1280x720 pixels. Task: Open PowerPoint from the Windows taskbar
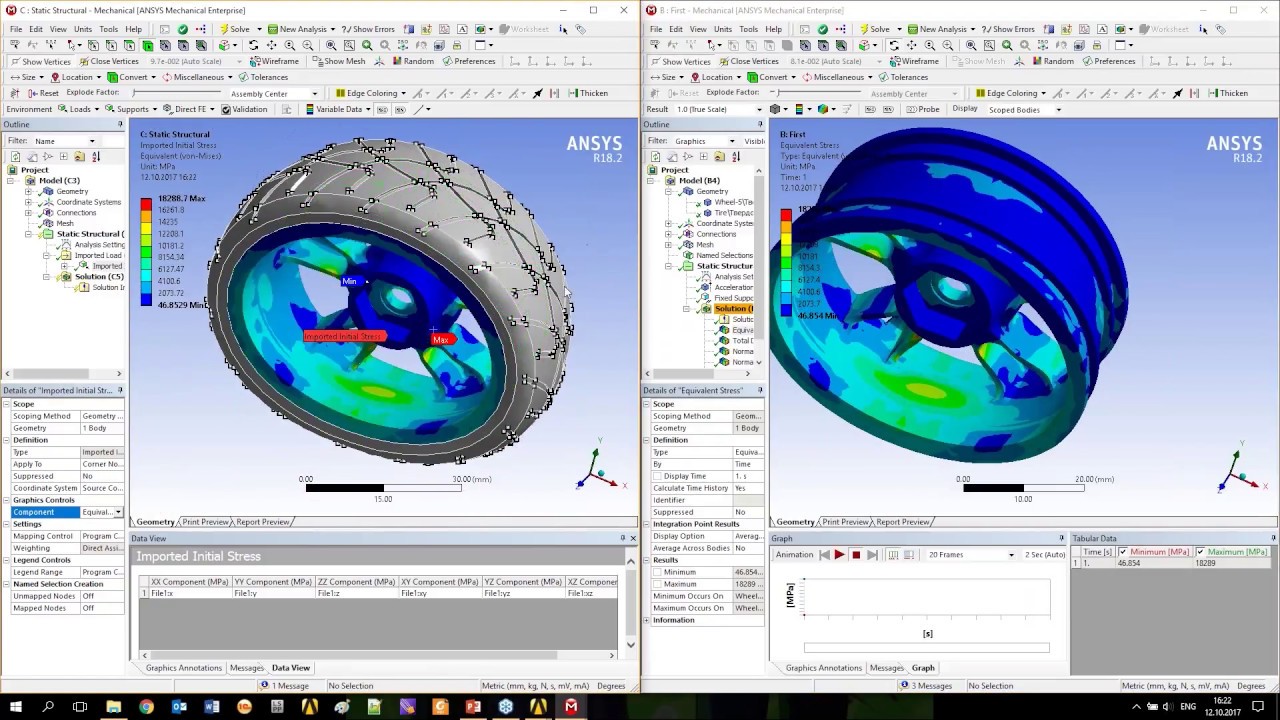pyautogui.click(x=473, y=707)
